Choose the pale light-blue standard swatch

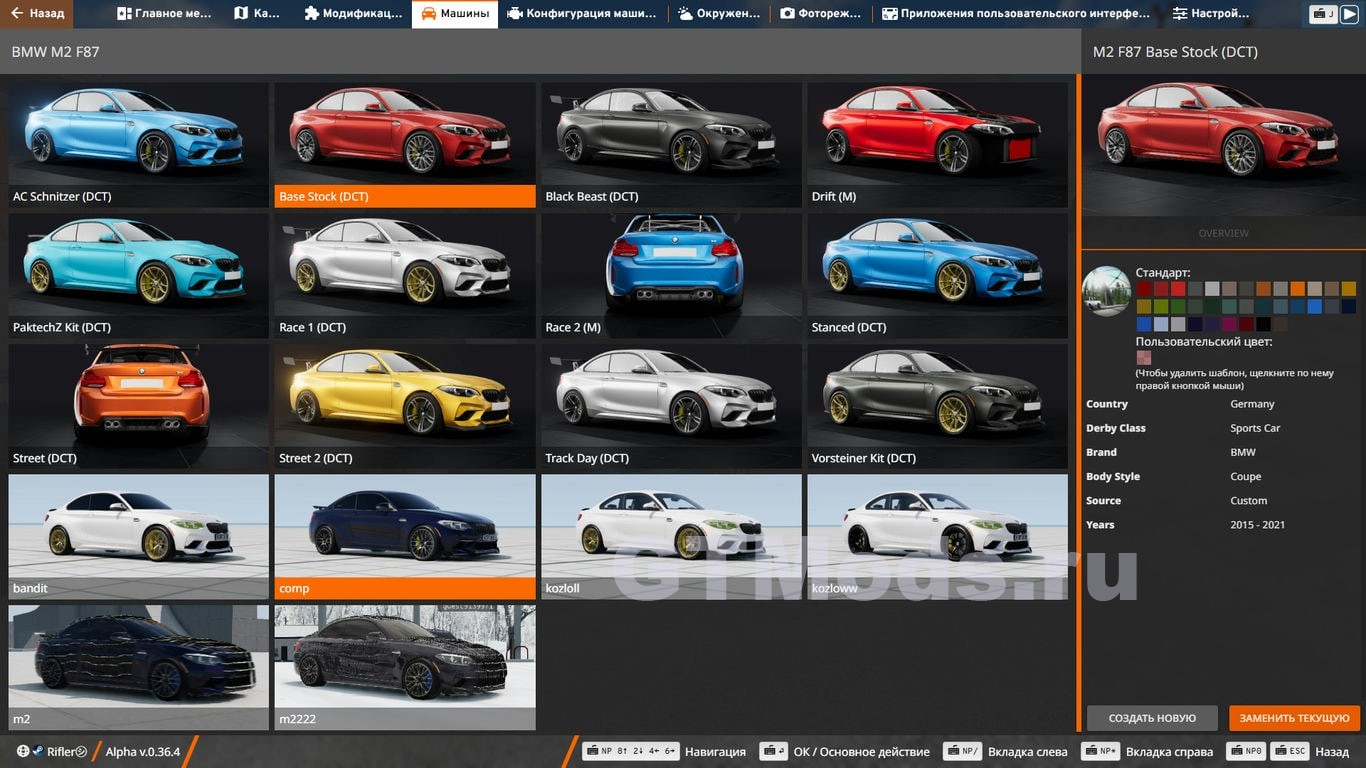click(x=1161, y=324)
